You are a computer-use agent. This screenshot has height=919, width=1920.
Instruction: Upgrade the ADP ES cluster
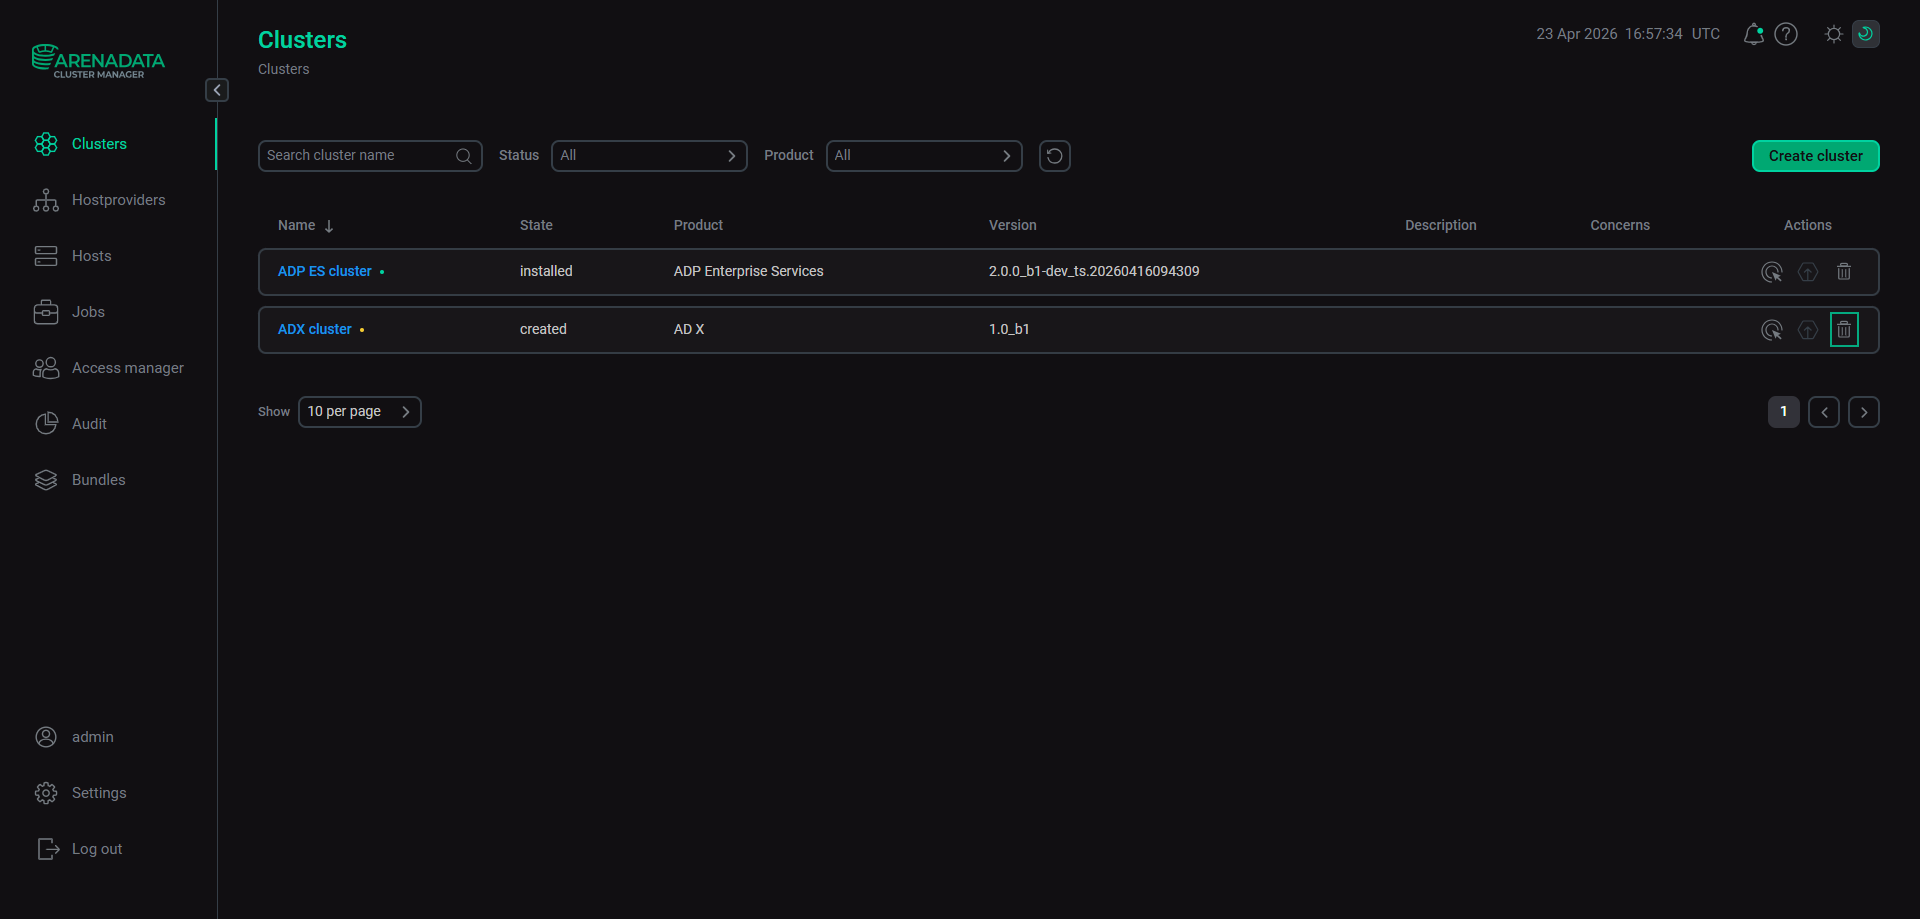[x=1808, y=272]
